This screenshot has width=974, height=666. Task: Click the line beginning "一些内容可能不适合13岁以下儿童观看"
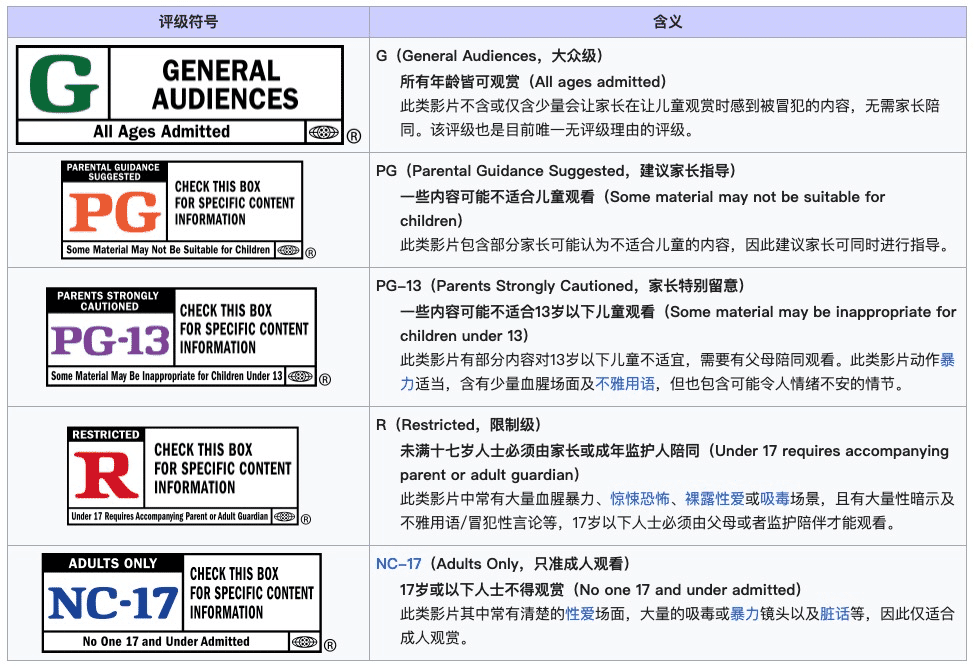click(x=678, y=324)
